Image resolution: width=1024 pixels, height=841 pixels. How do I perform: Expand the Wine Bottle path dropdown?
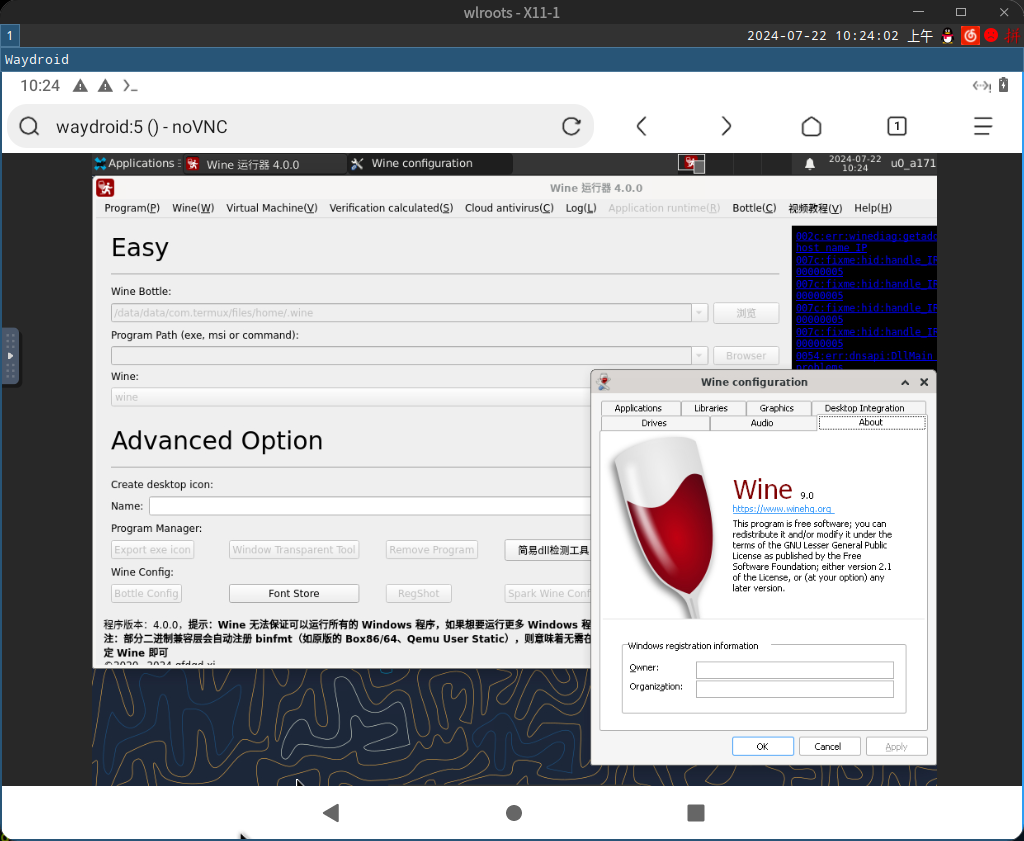pyautogui.click(x=699, y=313)
